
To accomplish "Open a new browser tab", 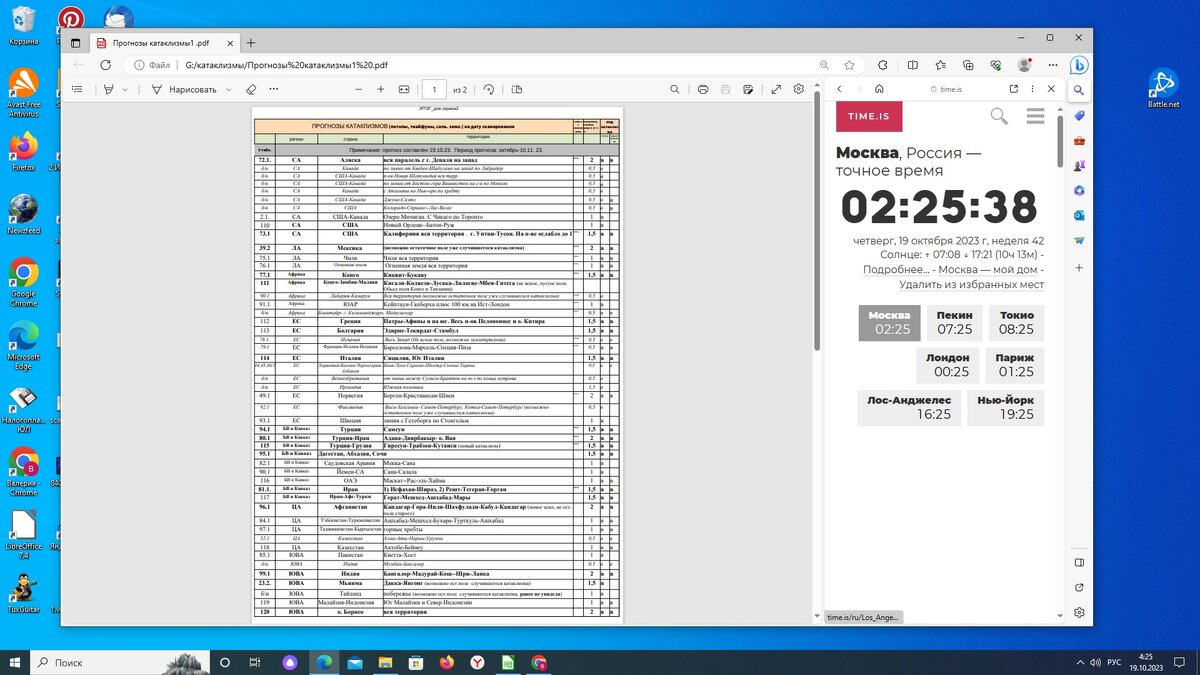I will pyautogui.click(x=251, y=43).
